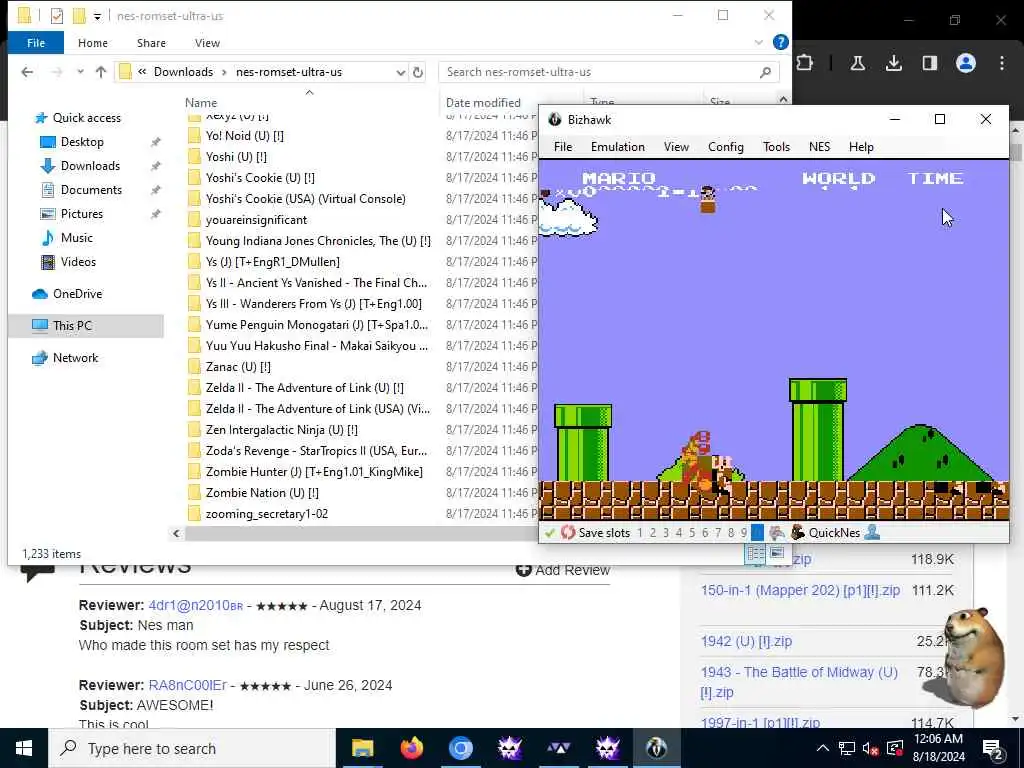Click Explorer back arrow
Viewport: 1024px width, 768px height.
click(27, 72)
